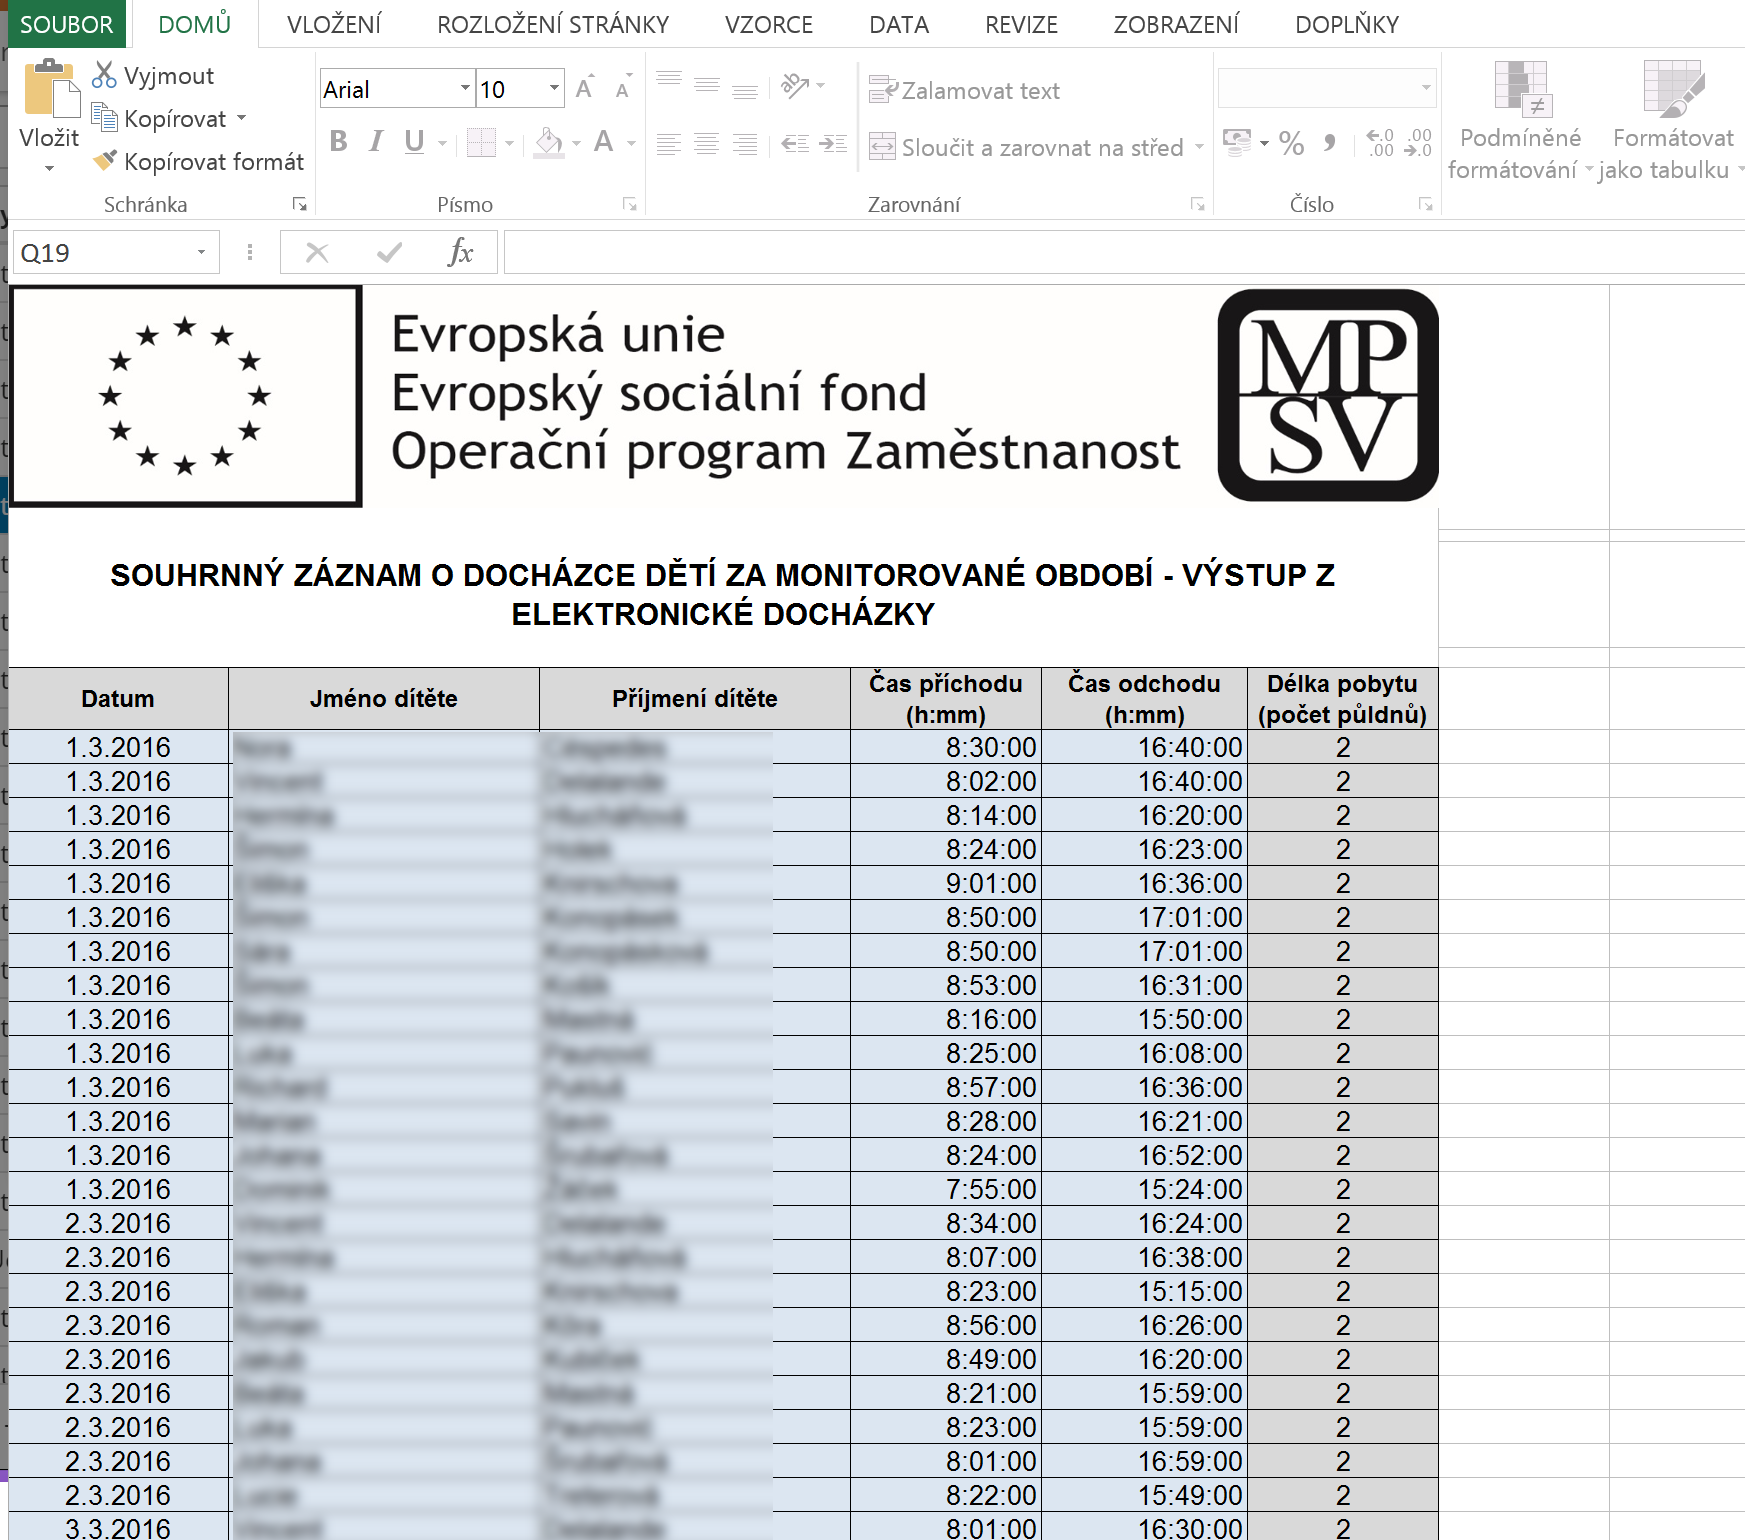Switch to DOPLŇKY ribbon tab

pos(1347,25)
